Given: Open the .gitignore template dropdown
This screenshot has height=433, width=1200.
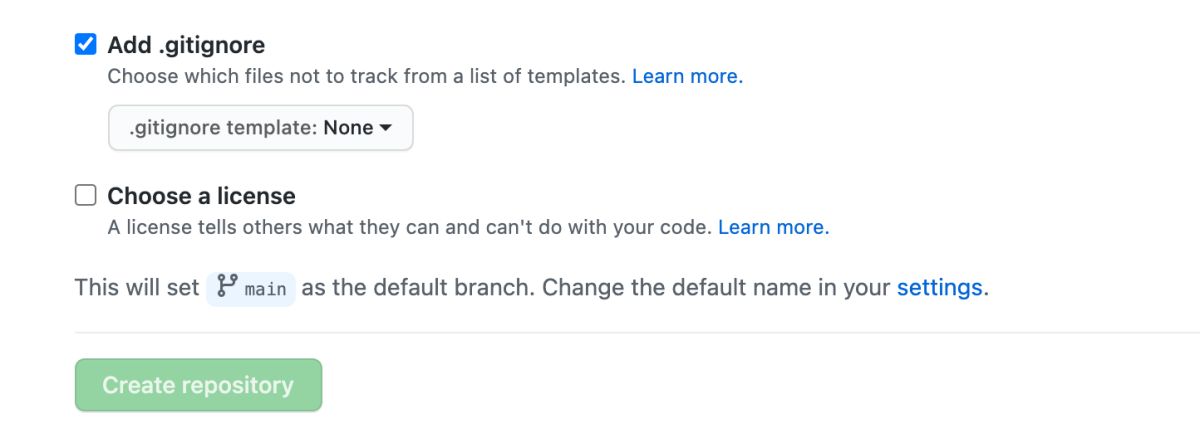Looking at the screenshot, I should [x=260, y=128].
